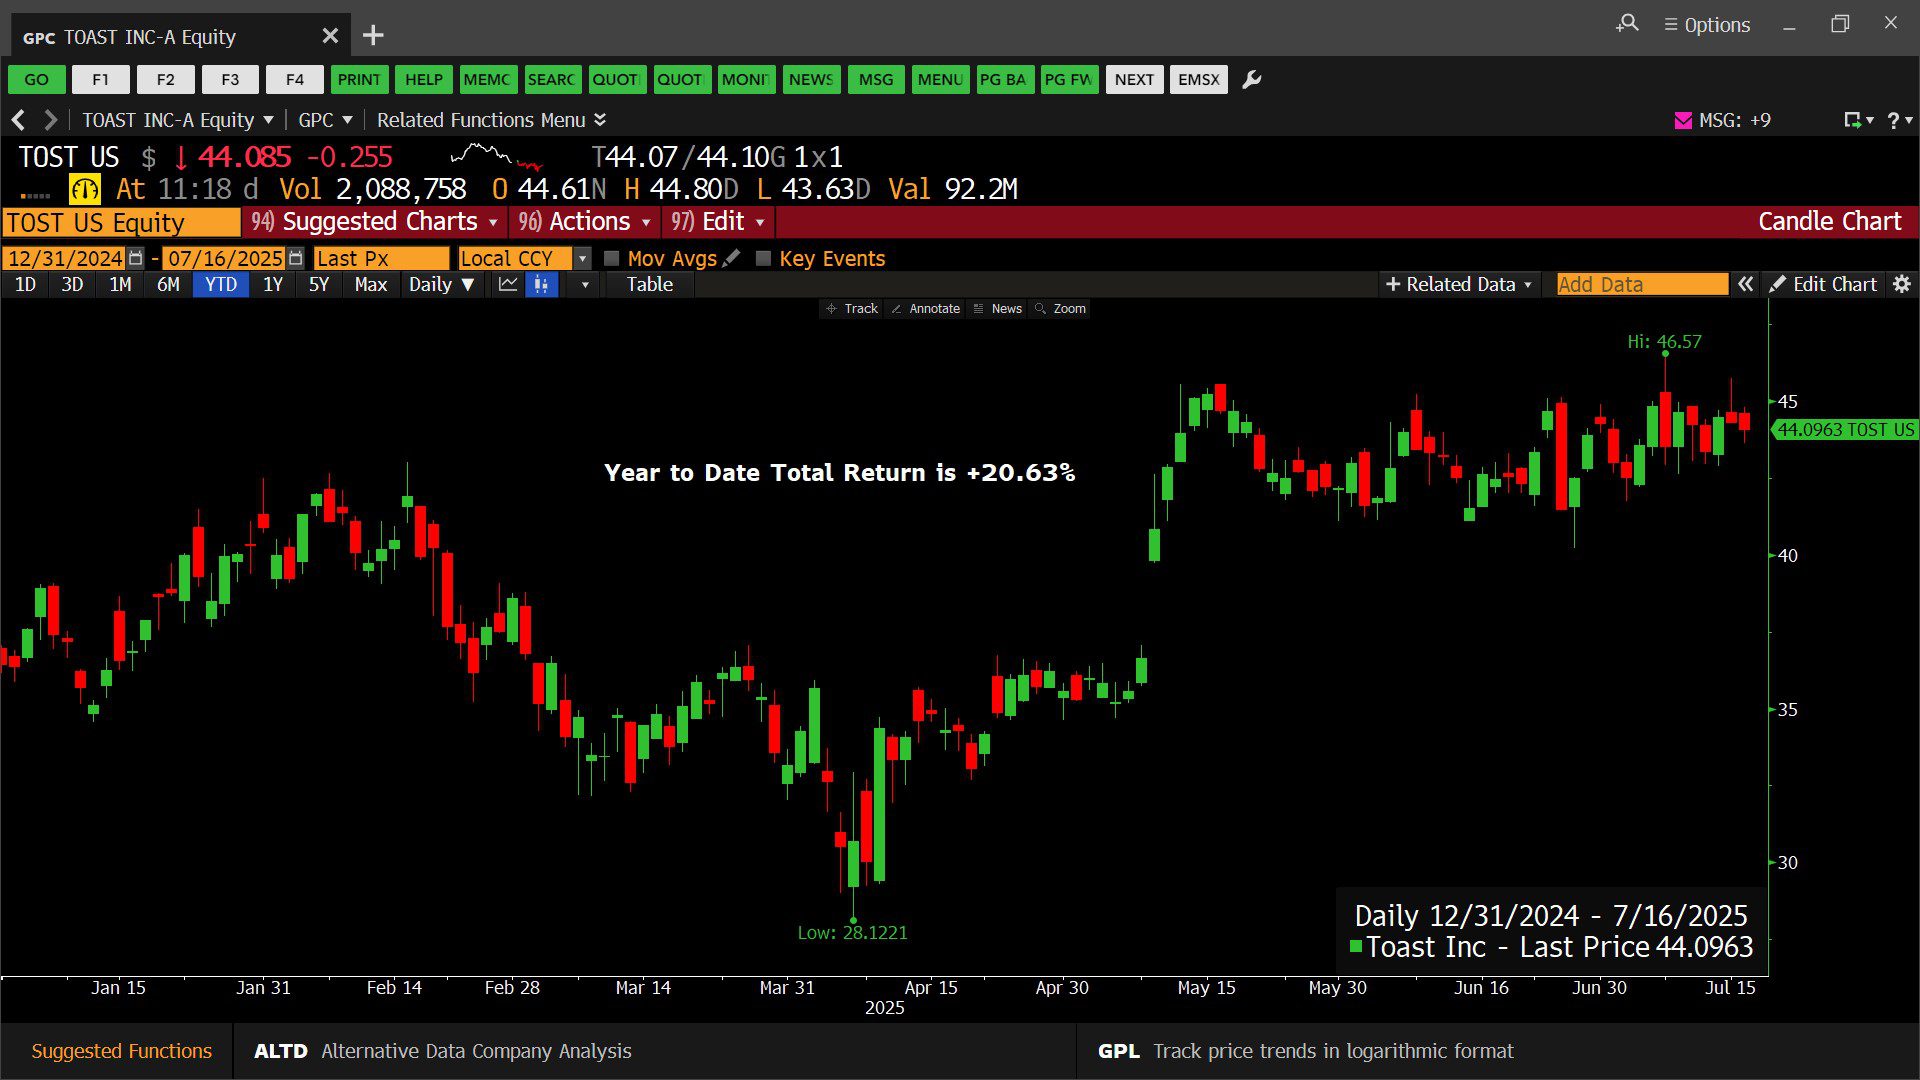Viewport: 1920px width, 1080px height.
Task: Open the Options menu
Action: (1707, 25)
